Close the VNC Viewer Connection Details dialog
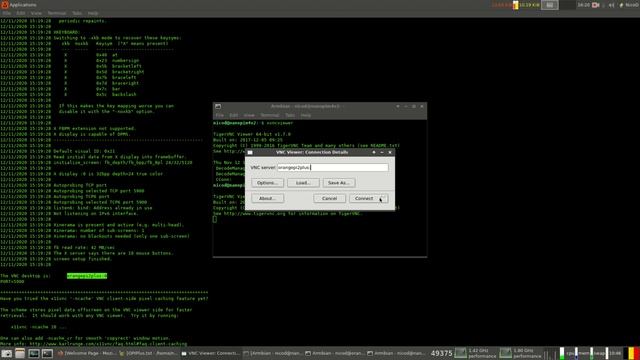 tap(390, 152)
